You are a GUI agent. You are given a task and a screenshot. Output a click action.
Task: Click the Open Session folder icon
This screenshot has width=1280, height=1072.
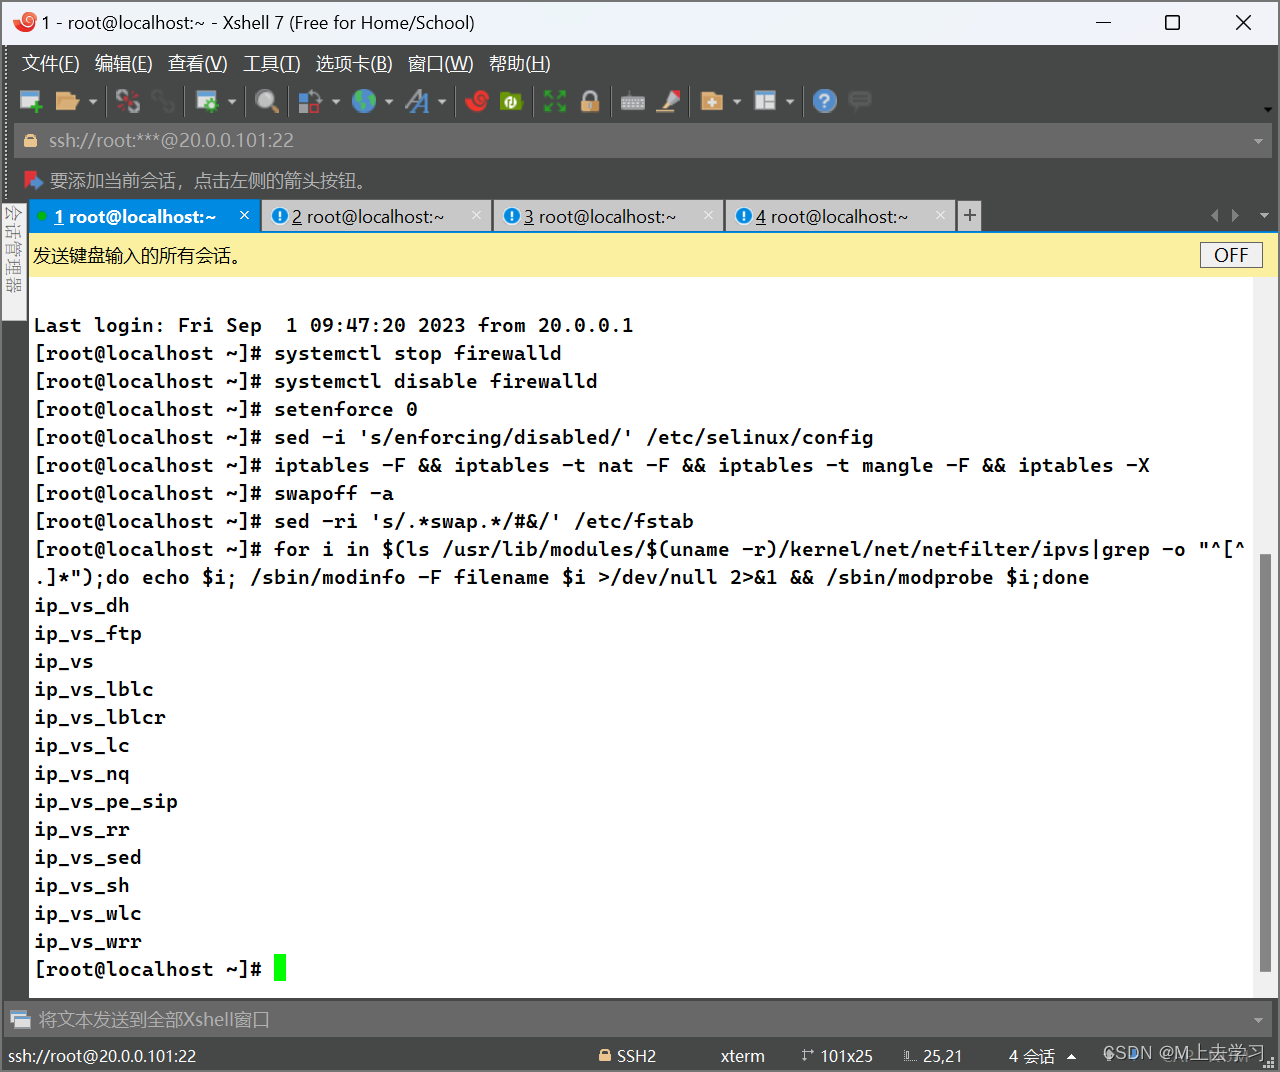[x=67, y=101]
